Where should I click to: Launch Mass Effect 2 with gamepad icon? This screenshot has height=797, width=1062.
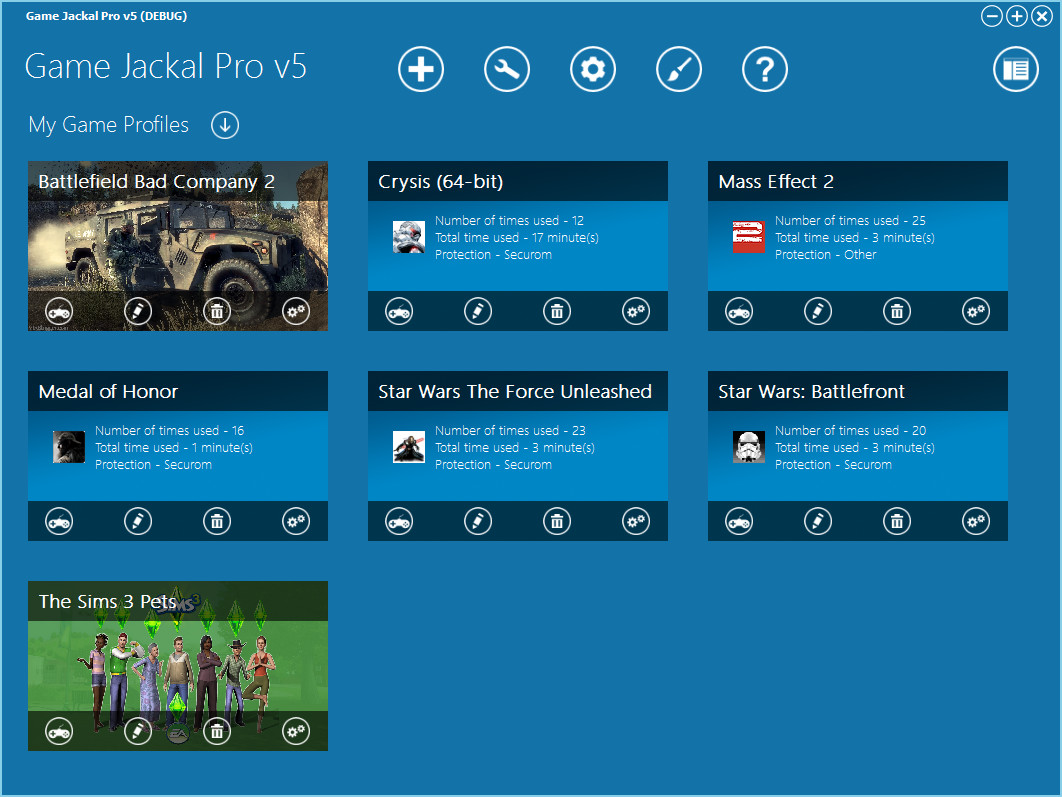tap(739, 311)
